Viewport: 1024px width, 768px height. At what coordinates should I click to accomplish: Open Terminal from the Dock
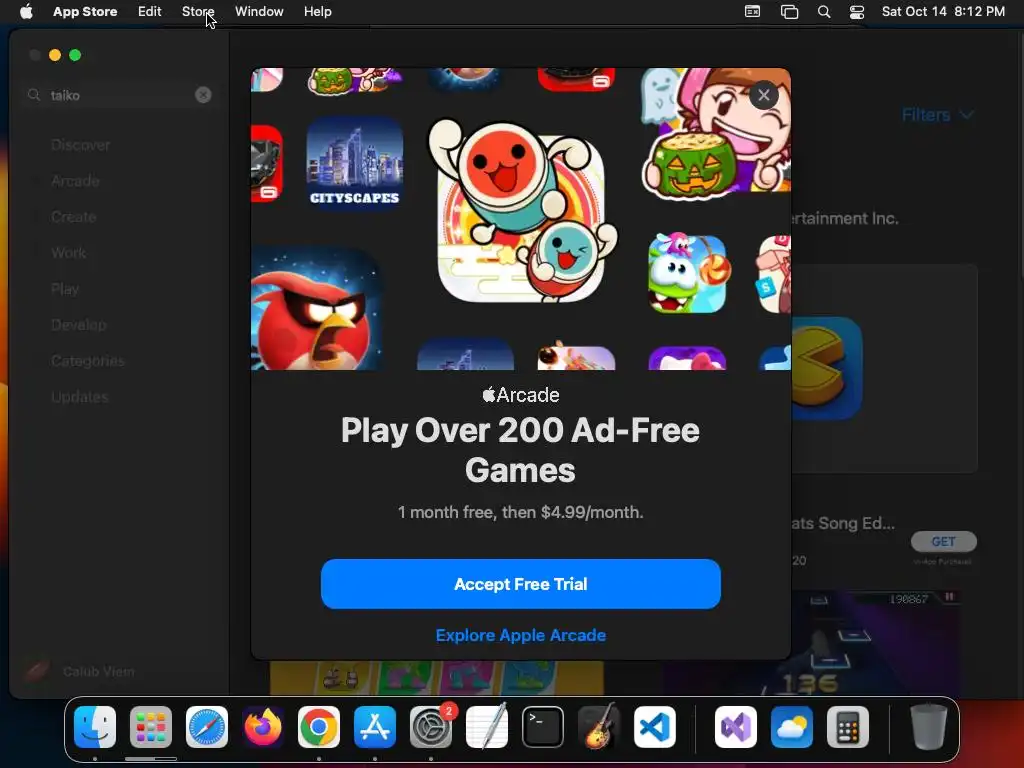coord(543,727)
